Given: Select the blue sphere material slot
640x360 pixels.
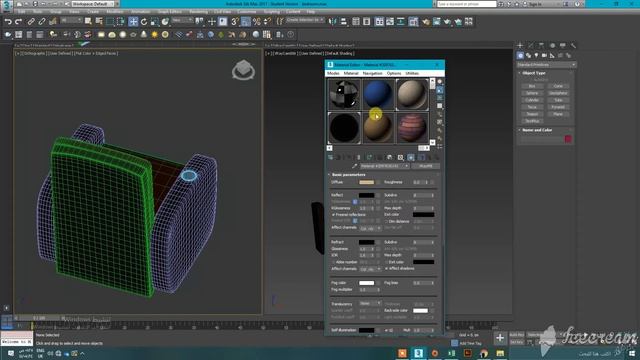Looking at the screenshot, I should (x=378, y=94).
